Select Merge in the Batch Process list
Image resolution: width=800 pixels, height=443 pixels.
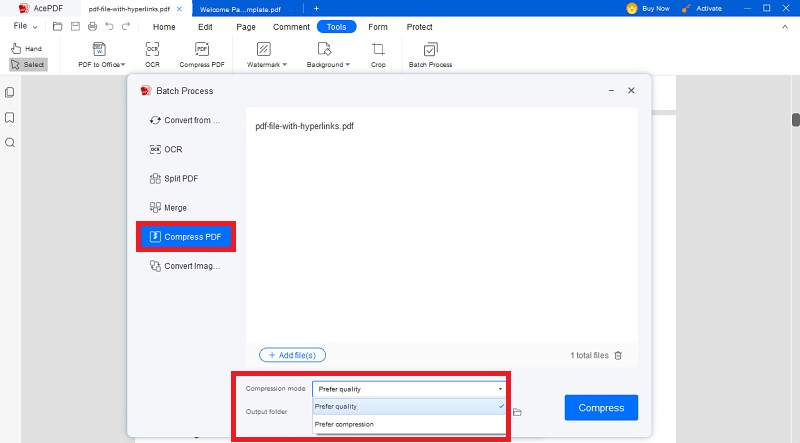(x=186, y=208)
